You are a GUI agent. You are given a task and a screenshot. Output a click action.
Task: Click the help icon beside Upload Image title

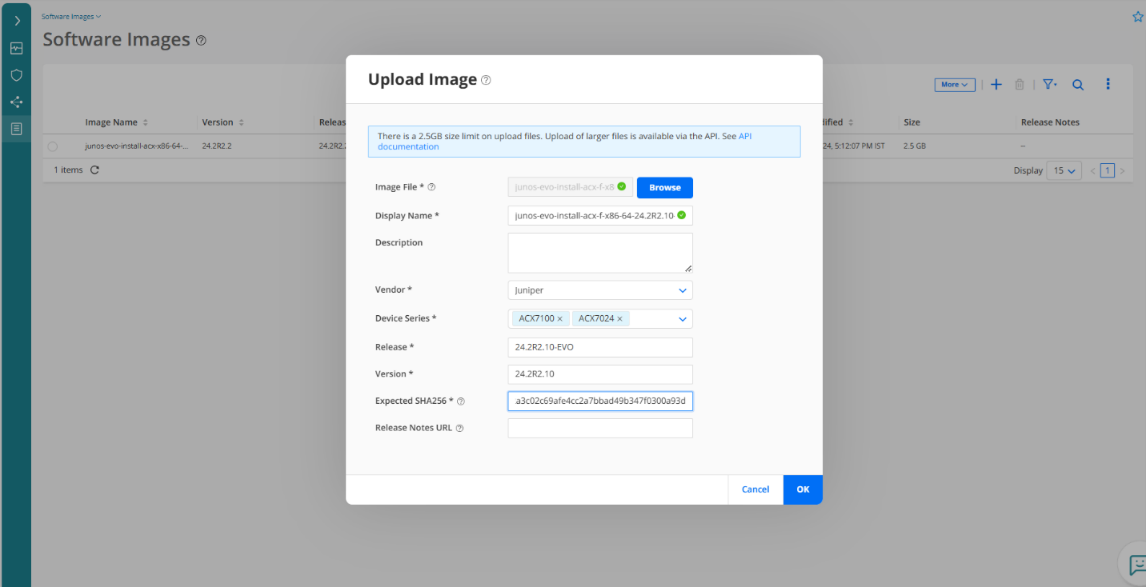pos(486,80)
